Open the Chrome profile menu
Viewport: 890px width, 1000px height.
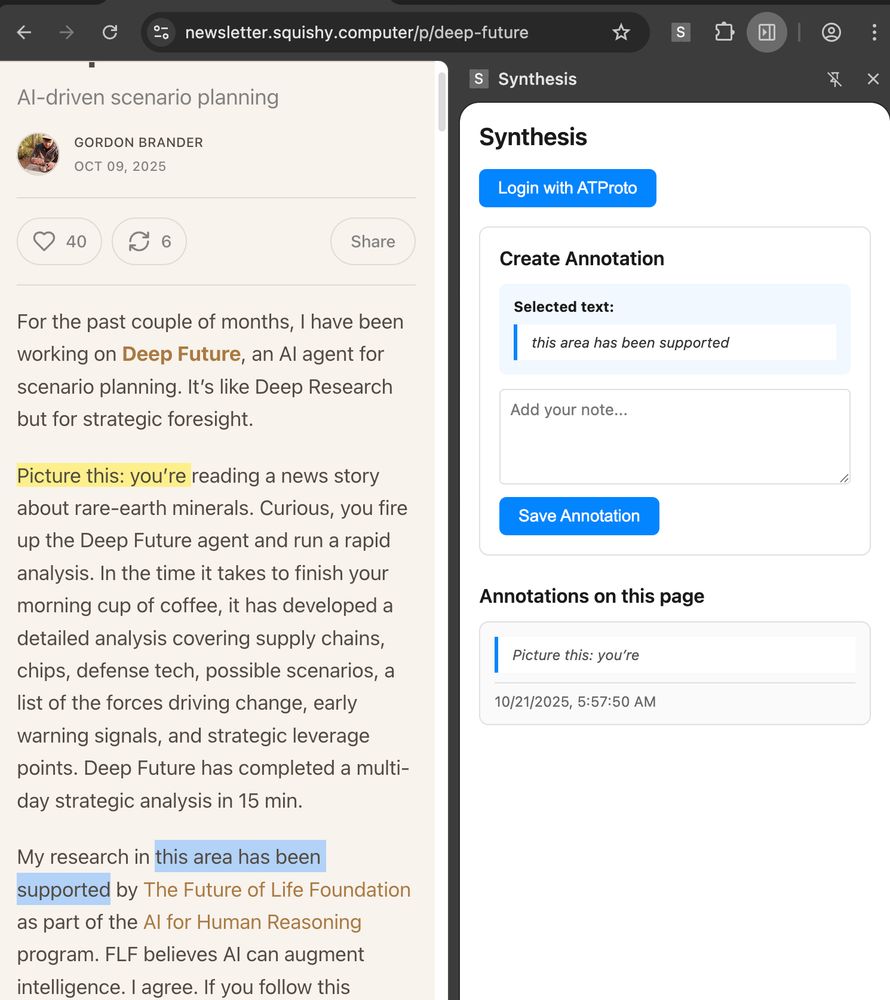pos(831,32)
